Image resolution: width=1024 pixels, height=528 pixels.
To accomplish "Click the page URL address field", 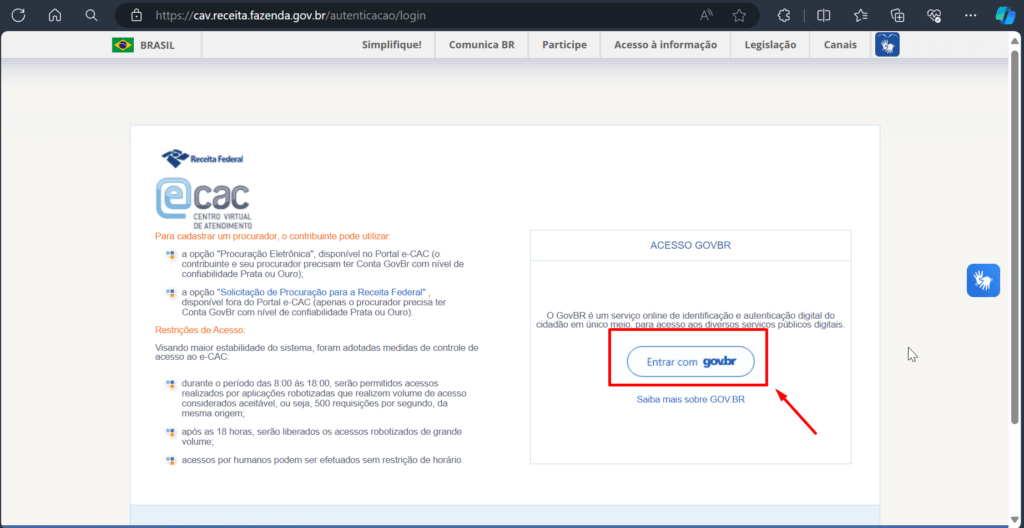I will point(400,16).
